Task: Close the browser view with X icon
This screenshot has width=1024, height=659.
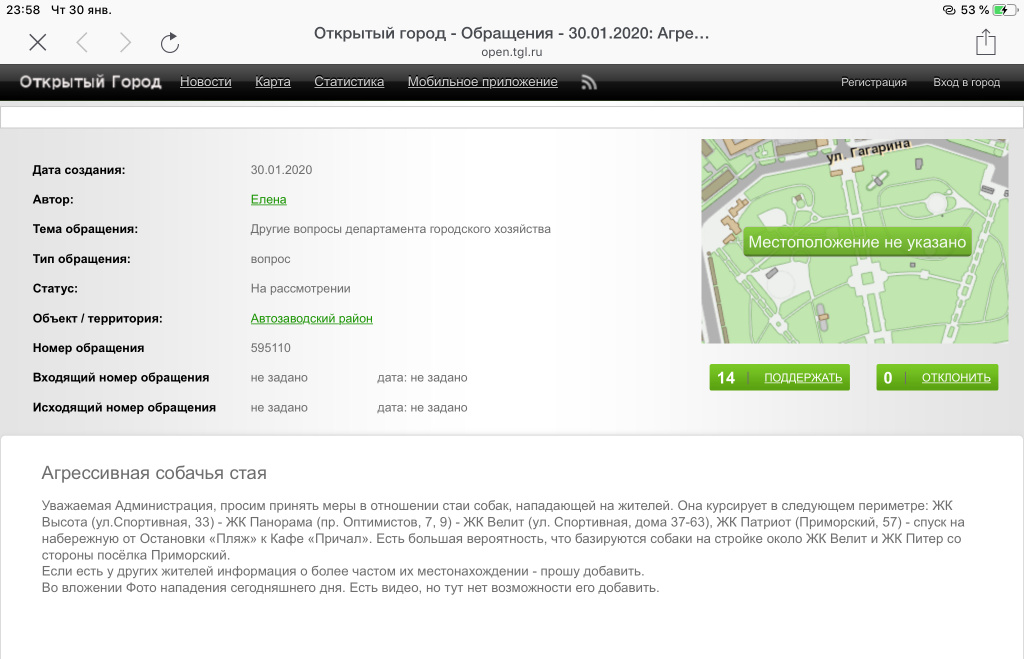Action: point(37,42)
